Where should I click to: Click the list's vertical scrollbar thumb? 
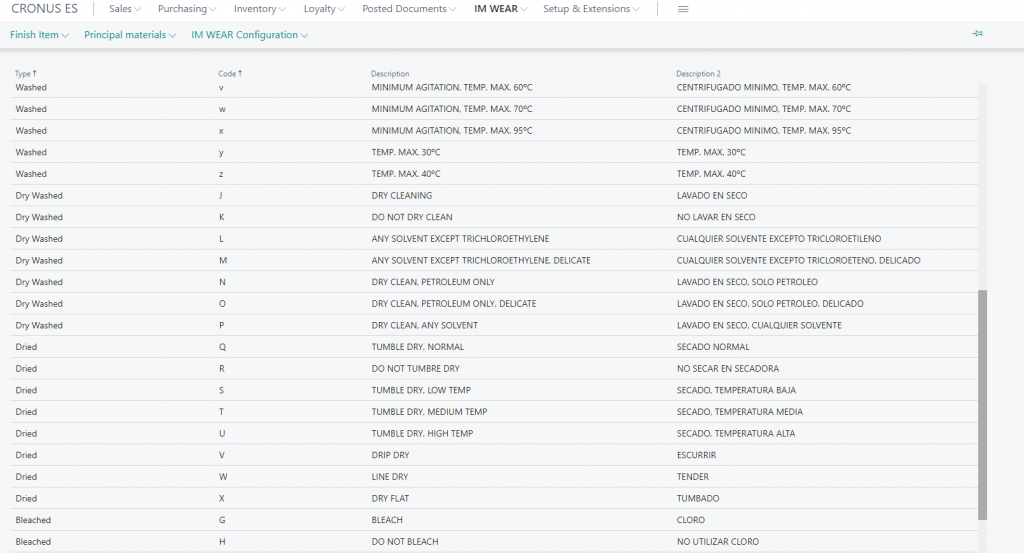coord(982,405)
